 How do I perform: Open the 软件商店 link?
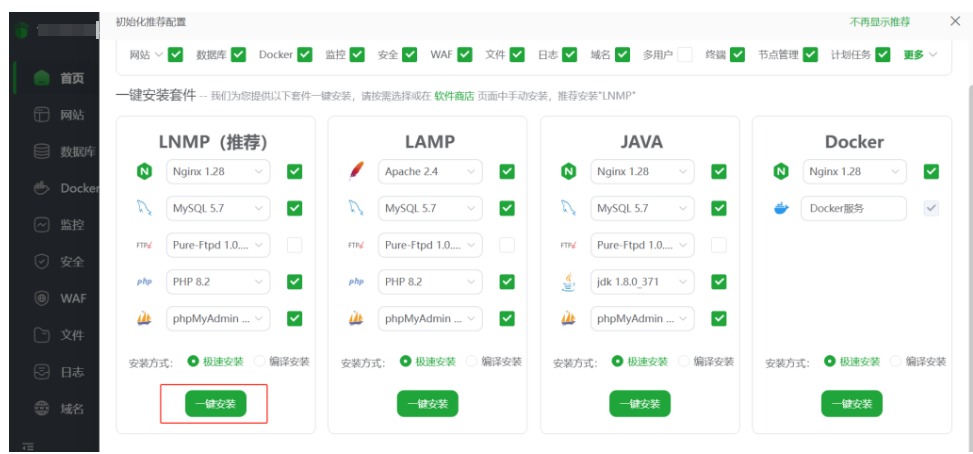click(x=453, y=96)
